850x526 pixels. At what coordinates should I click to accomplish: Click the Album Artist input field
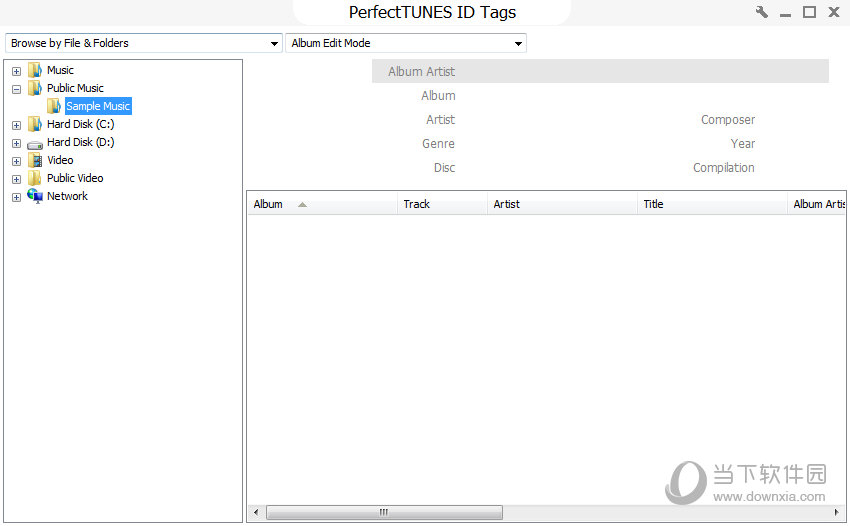pos(600,71)
